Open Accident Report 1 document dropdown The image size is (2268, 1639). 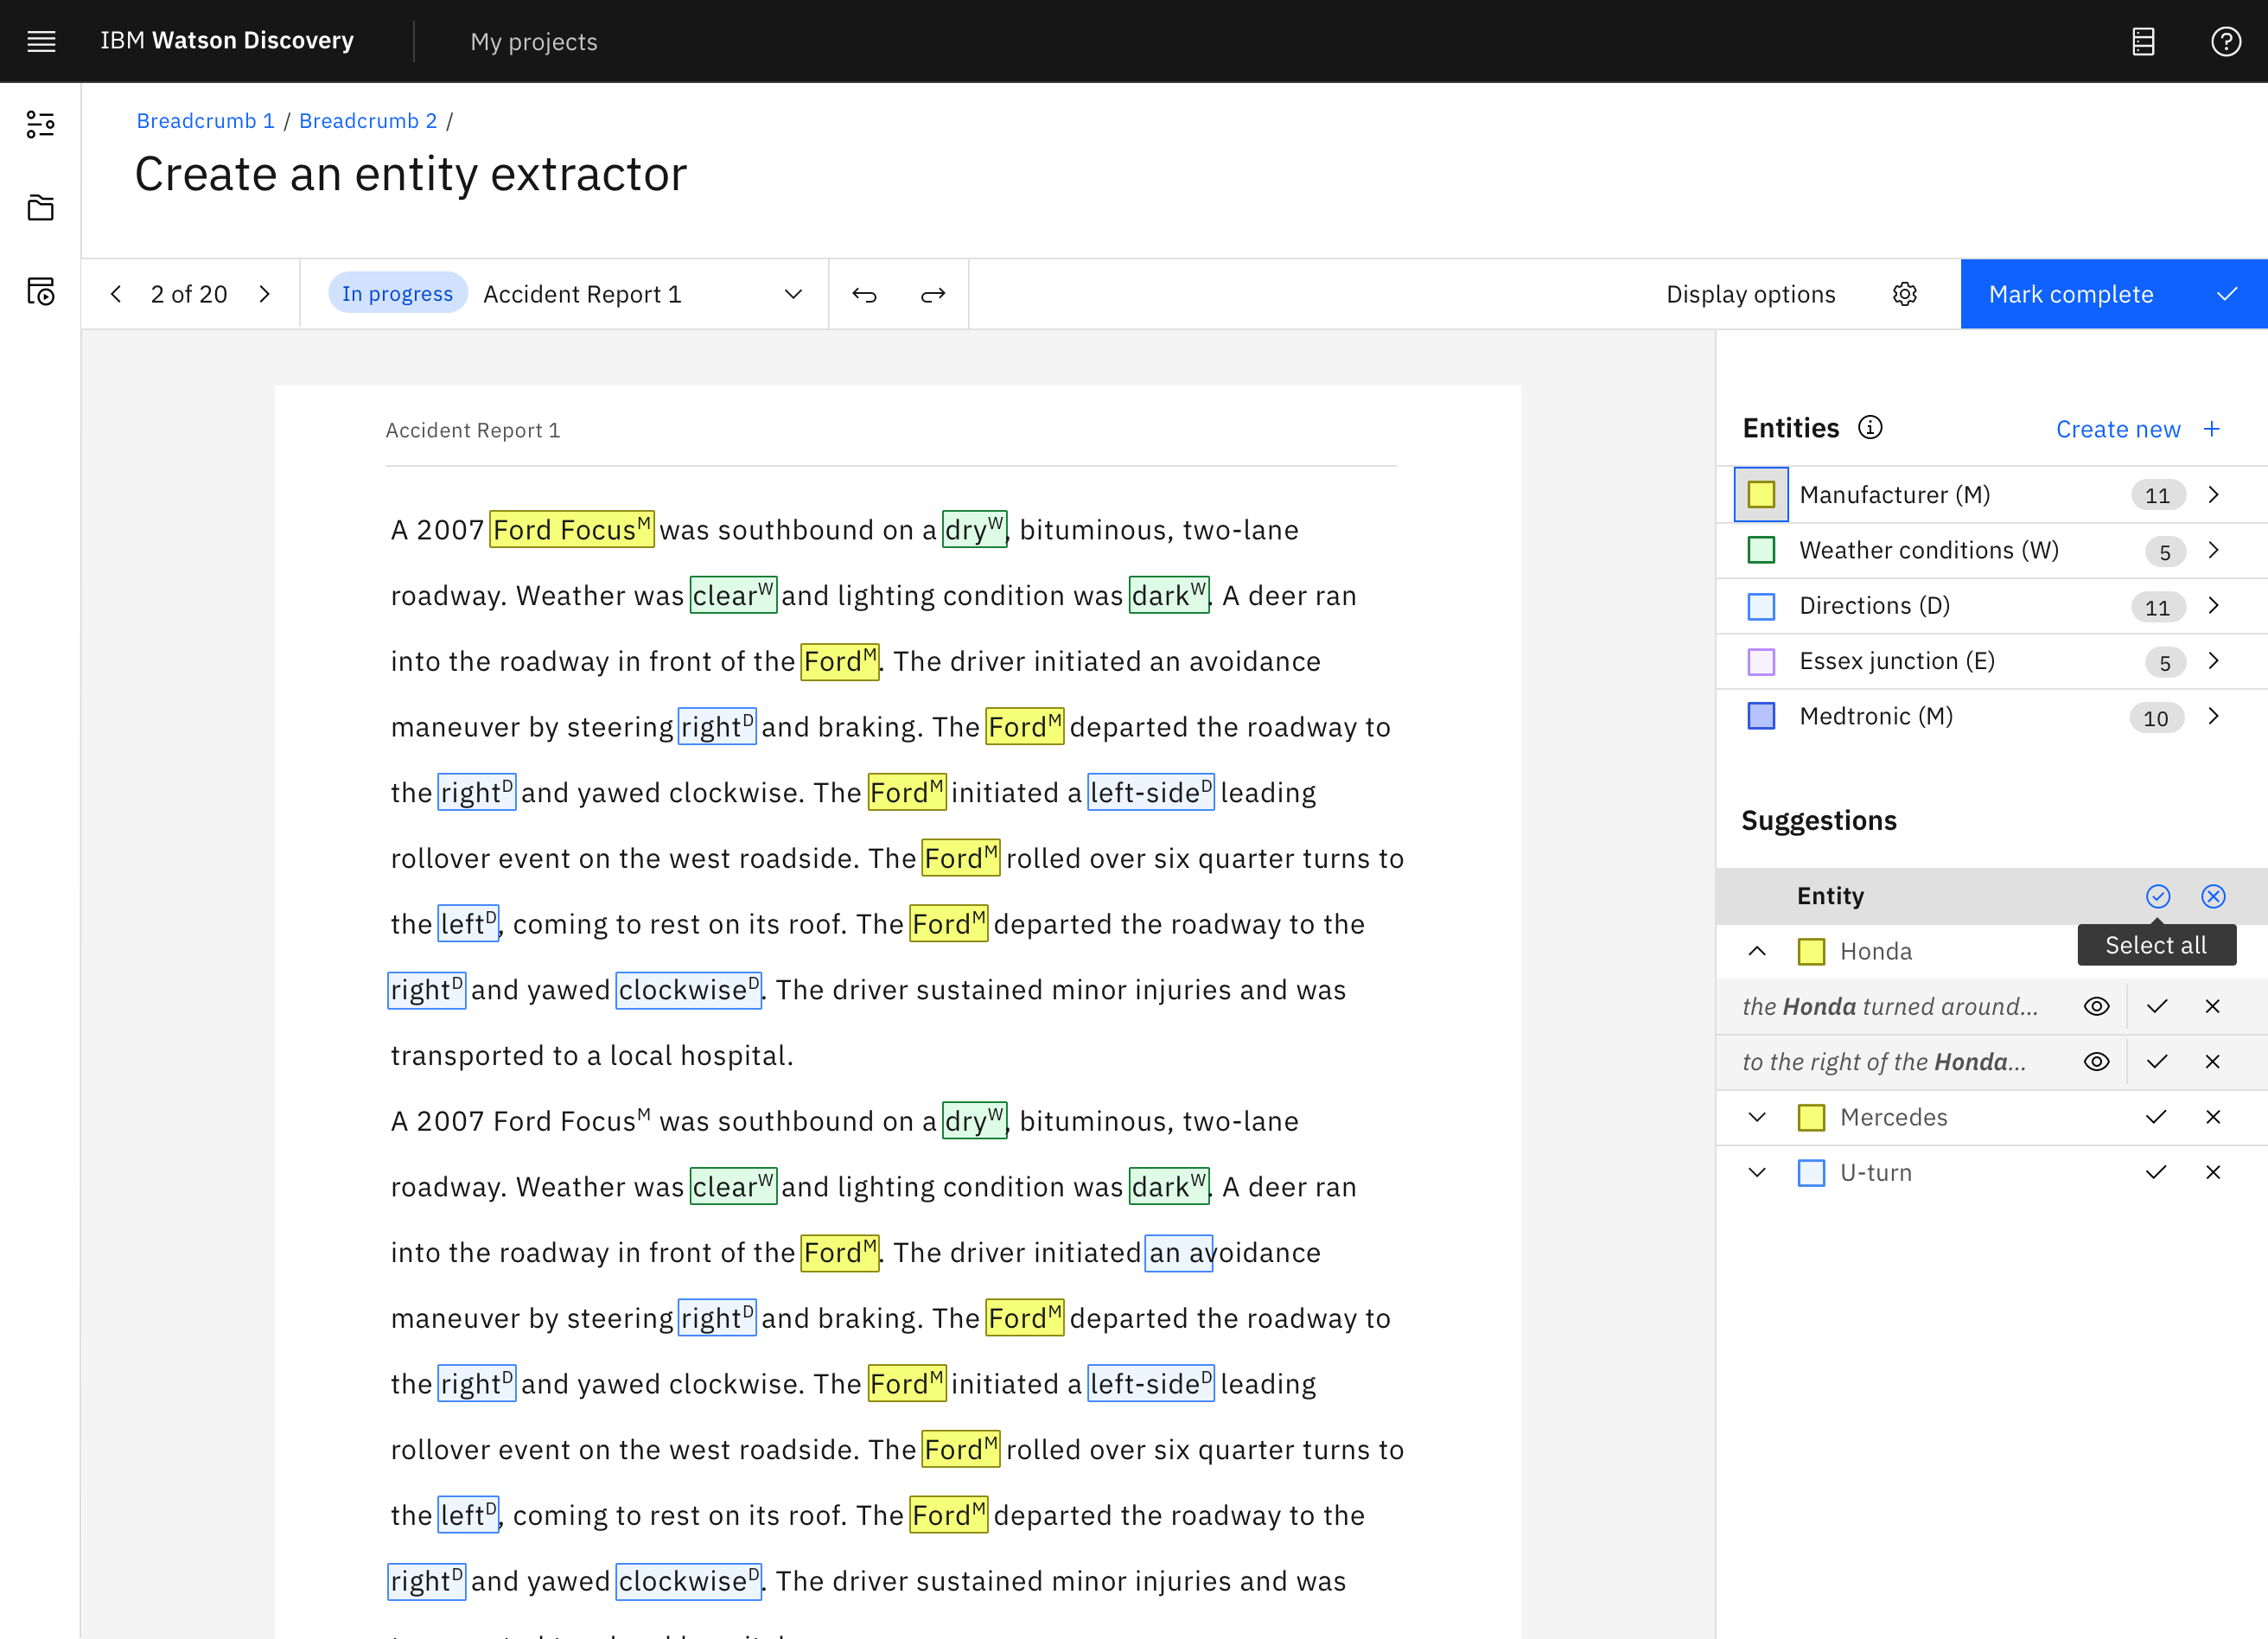click(792, 294)
